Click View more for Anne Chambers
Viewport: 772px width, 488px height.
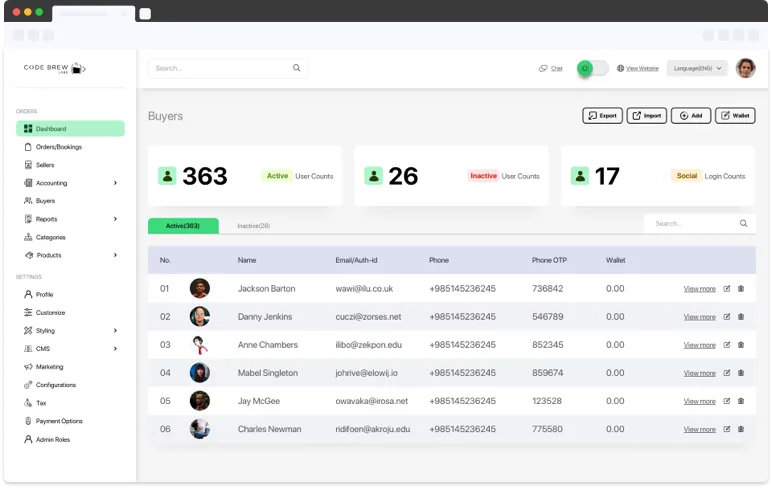699,345
